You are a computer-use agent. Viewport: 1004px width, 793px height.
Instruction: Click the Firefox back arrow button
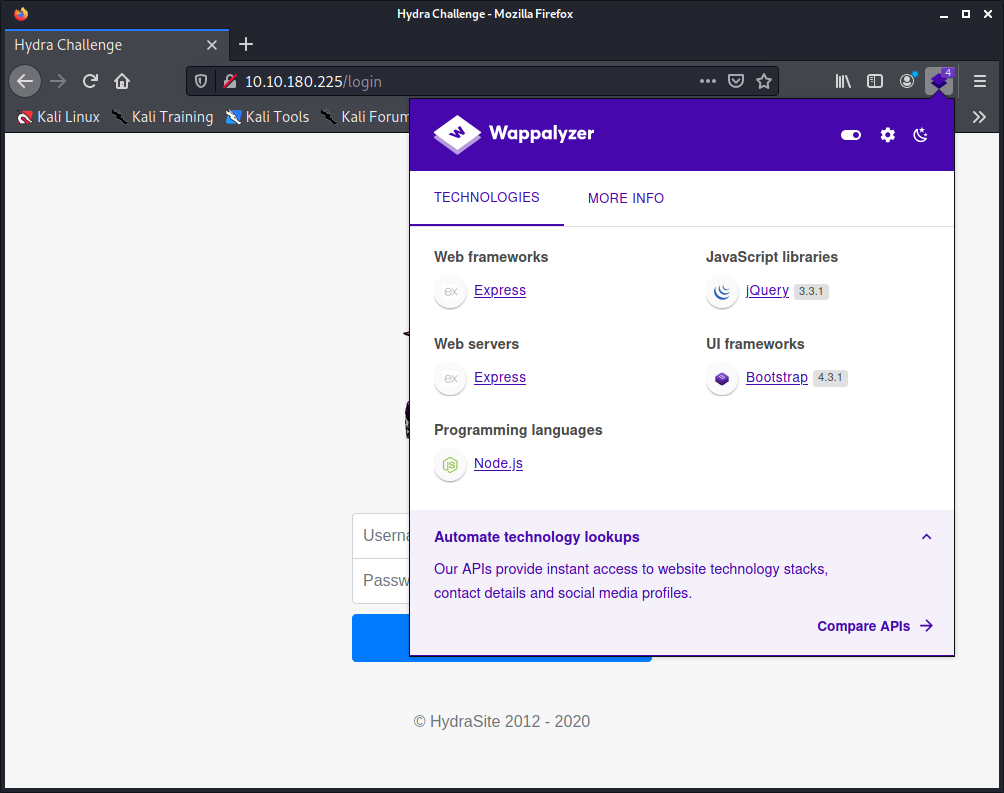tap(25, 81)
